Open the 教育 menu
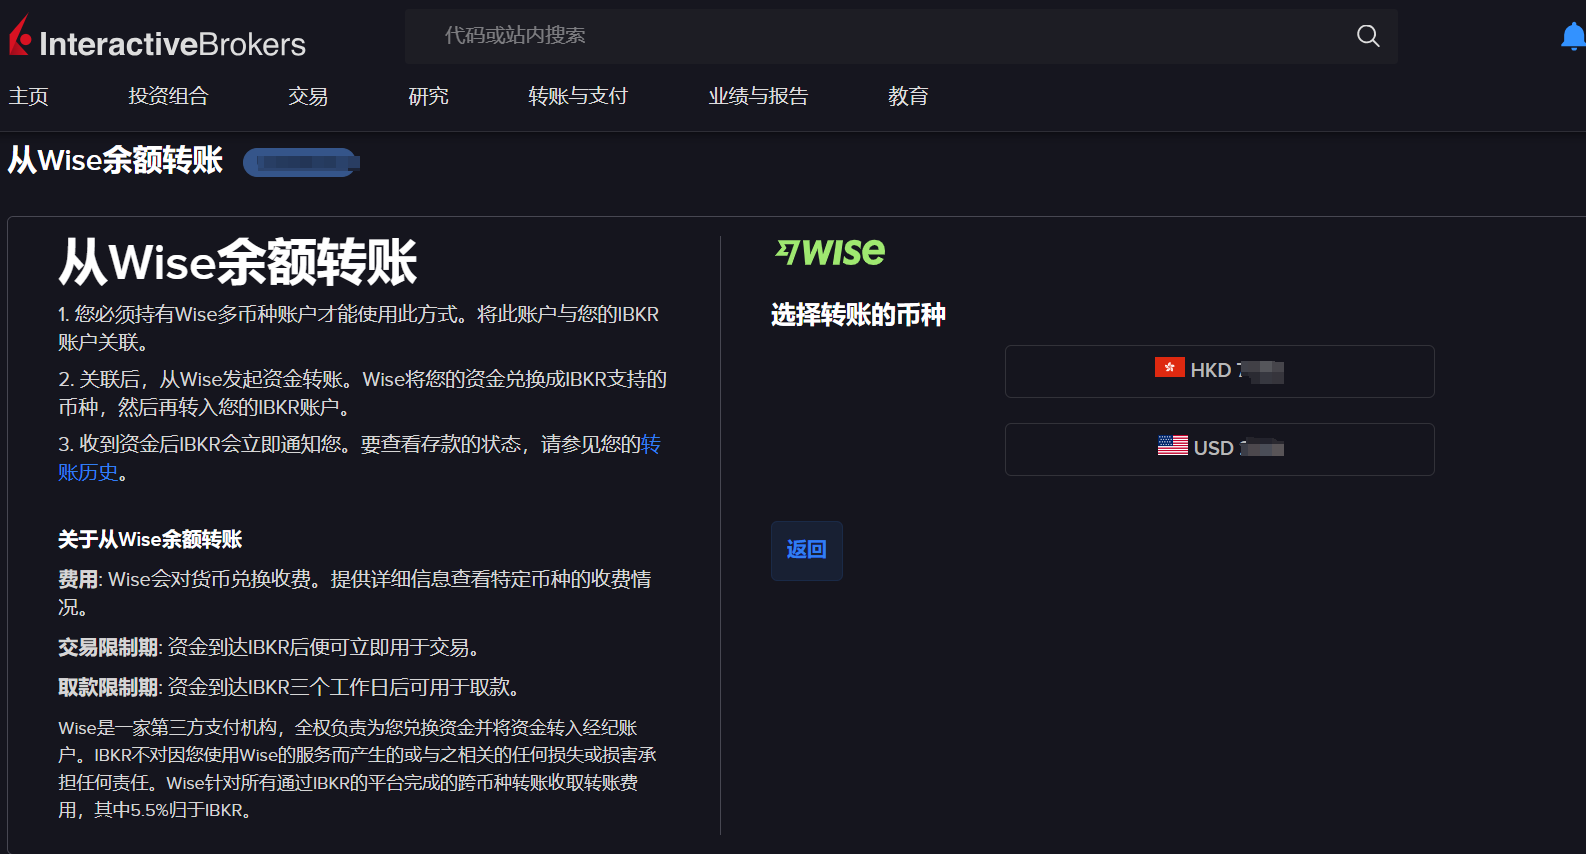This screenshot has height=854, width=1586. coord(908,96)
